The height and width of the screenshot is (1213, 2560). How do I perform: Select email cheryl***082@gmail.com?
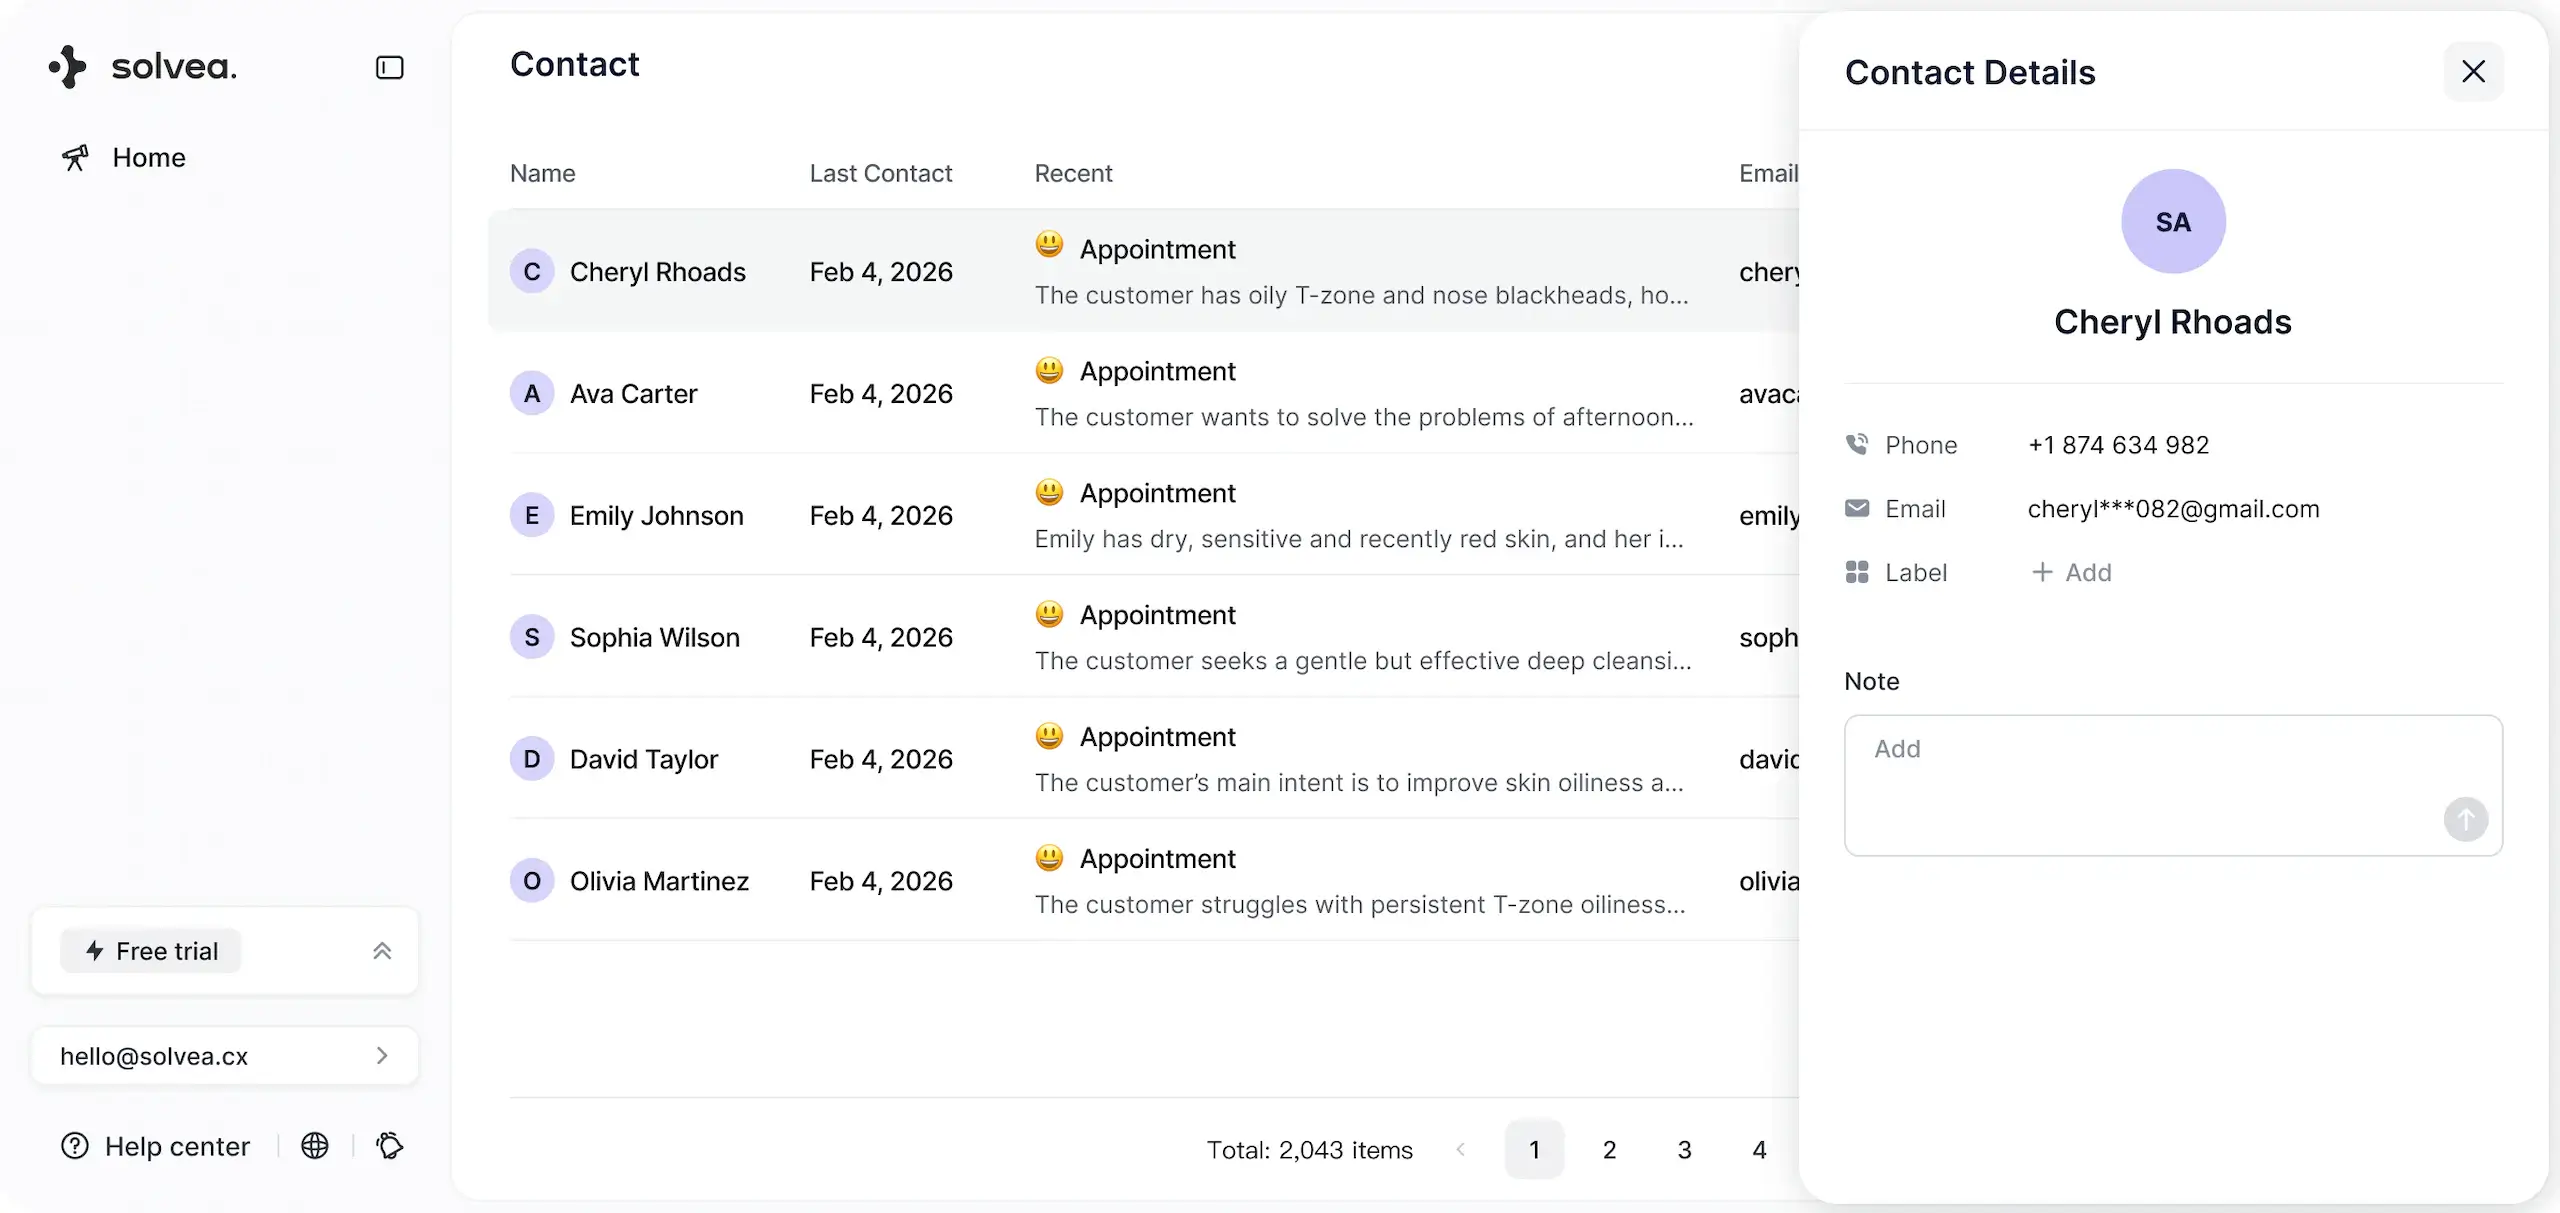coord(2173,509)
